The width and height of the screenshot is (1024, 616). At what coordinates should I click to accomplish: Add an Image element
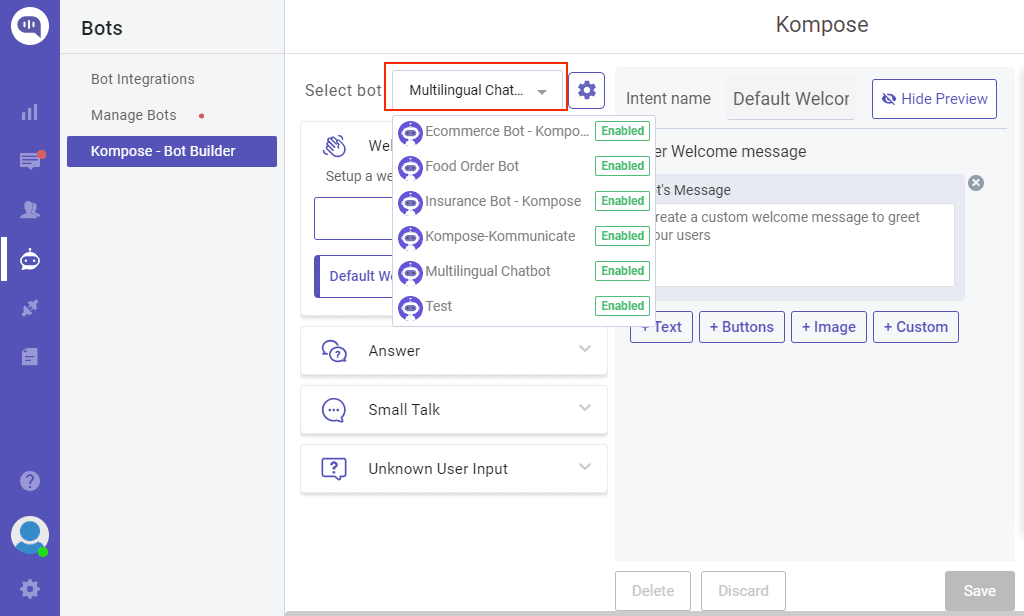click(829, 327)
